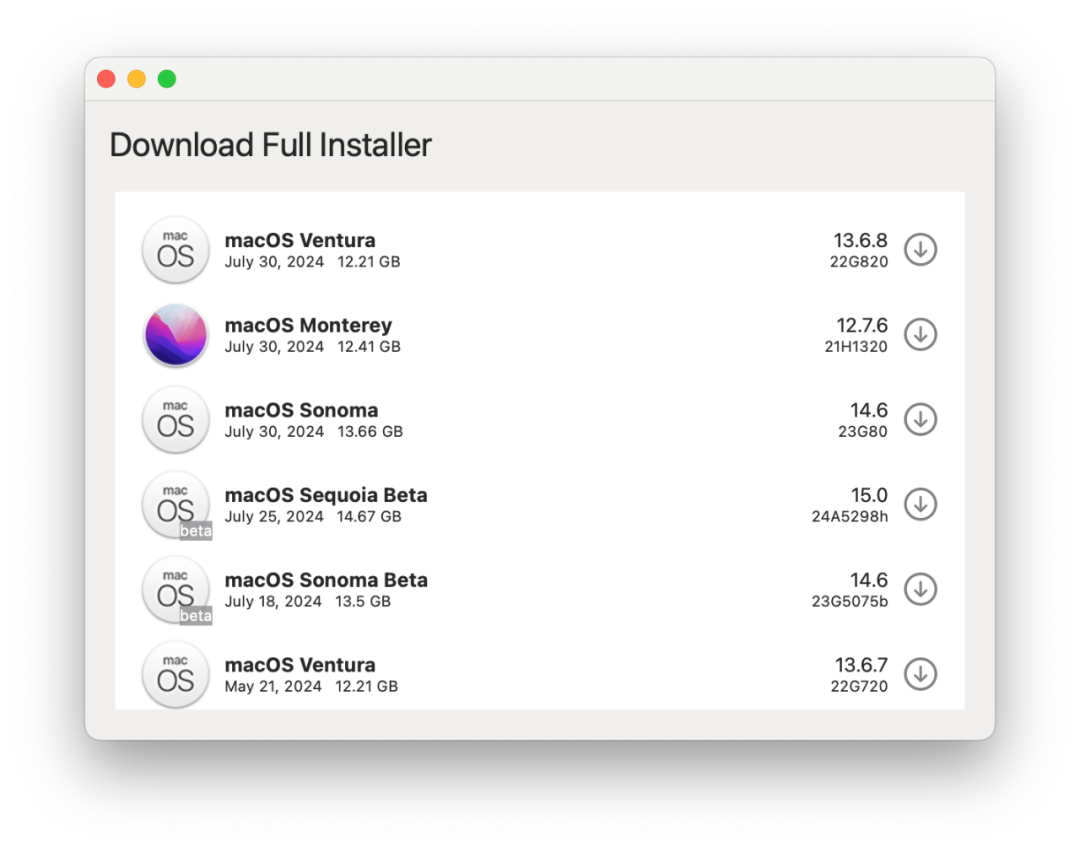Image resolution: width=1080 pixels, height=852 pixels.
Task: Click the macOS Monterey installer icon
Action: [x=175, y=335]
